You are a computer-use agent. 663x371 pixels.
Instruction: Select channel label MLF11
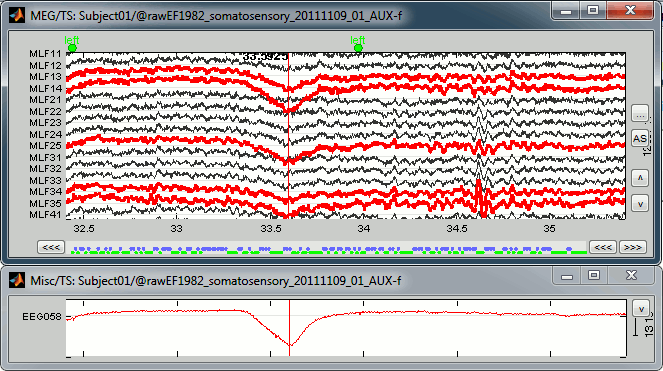coord(45,54)
